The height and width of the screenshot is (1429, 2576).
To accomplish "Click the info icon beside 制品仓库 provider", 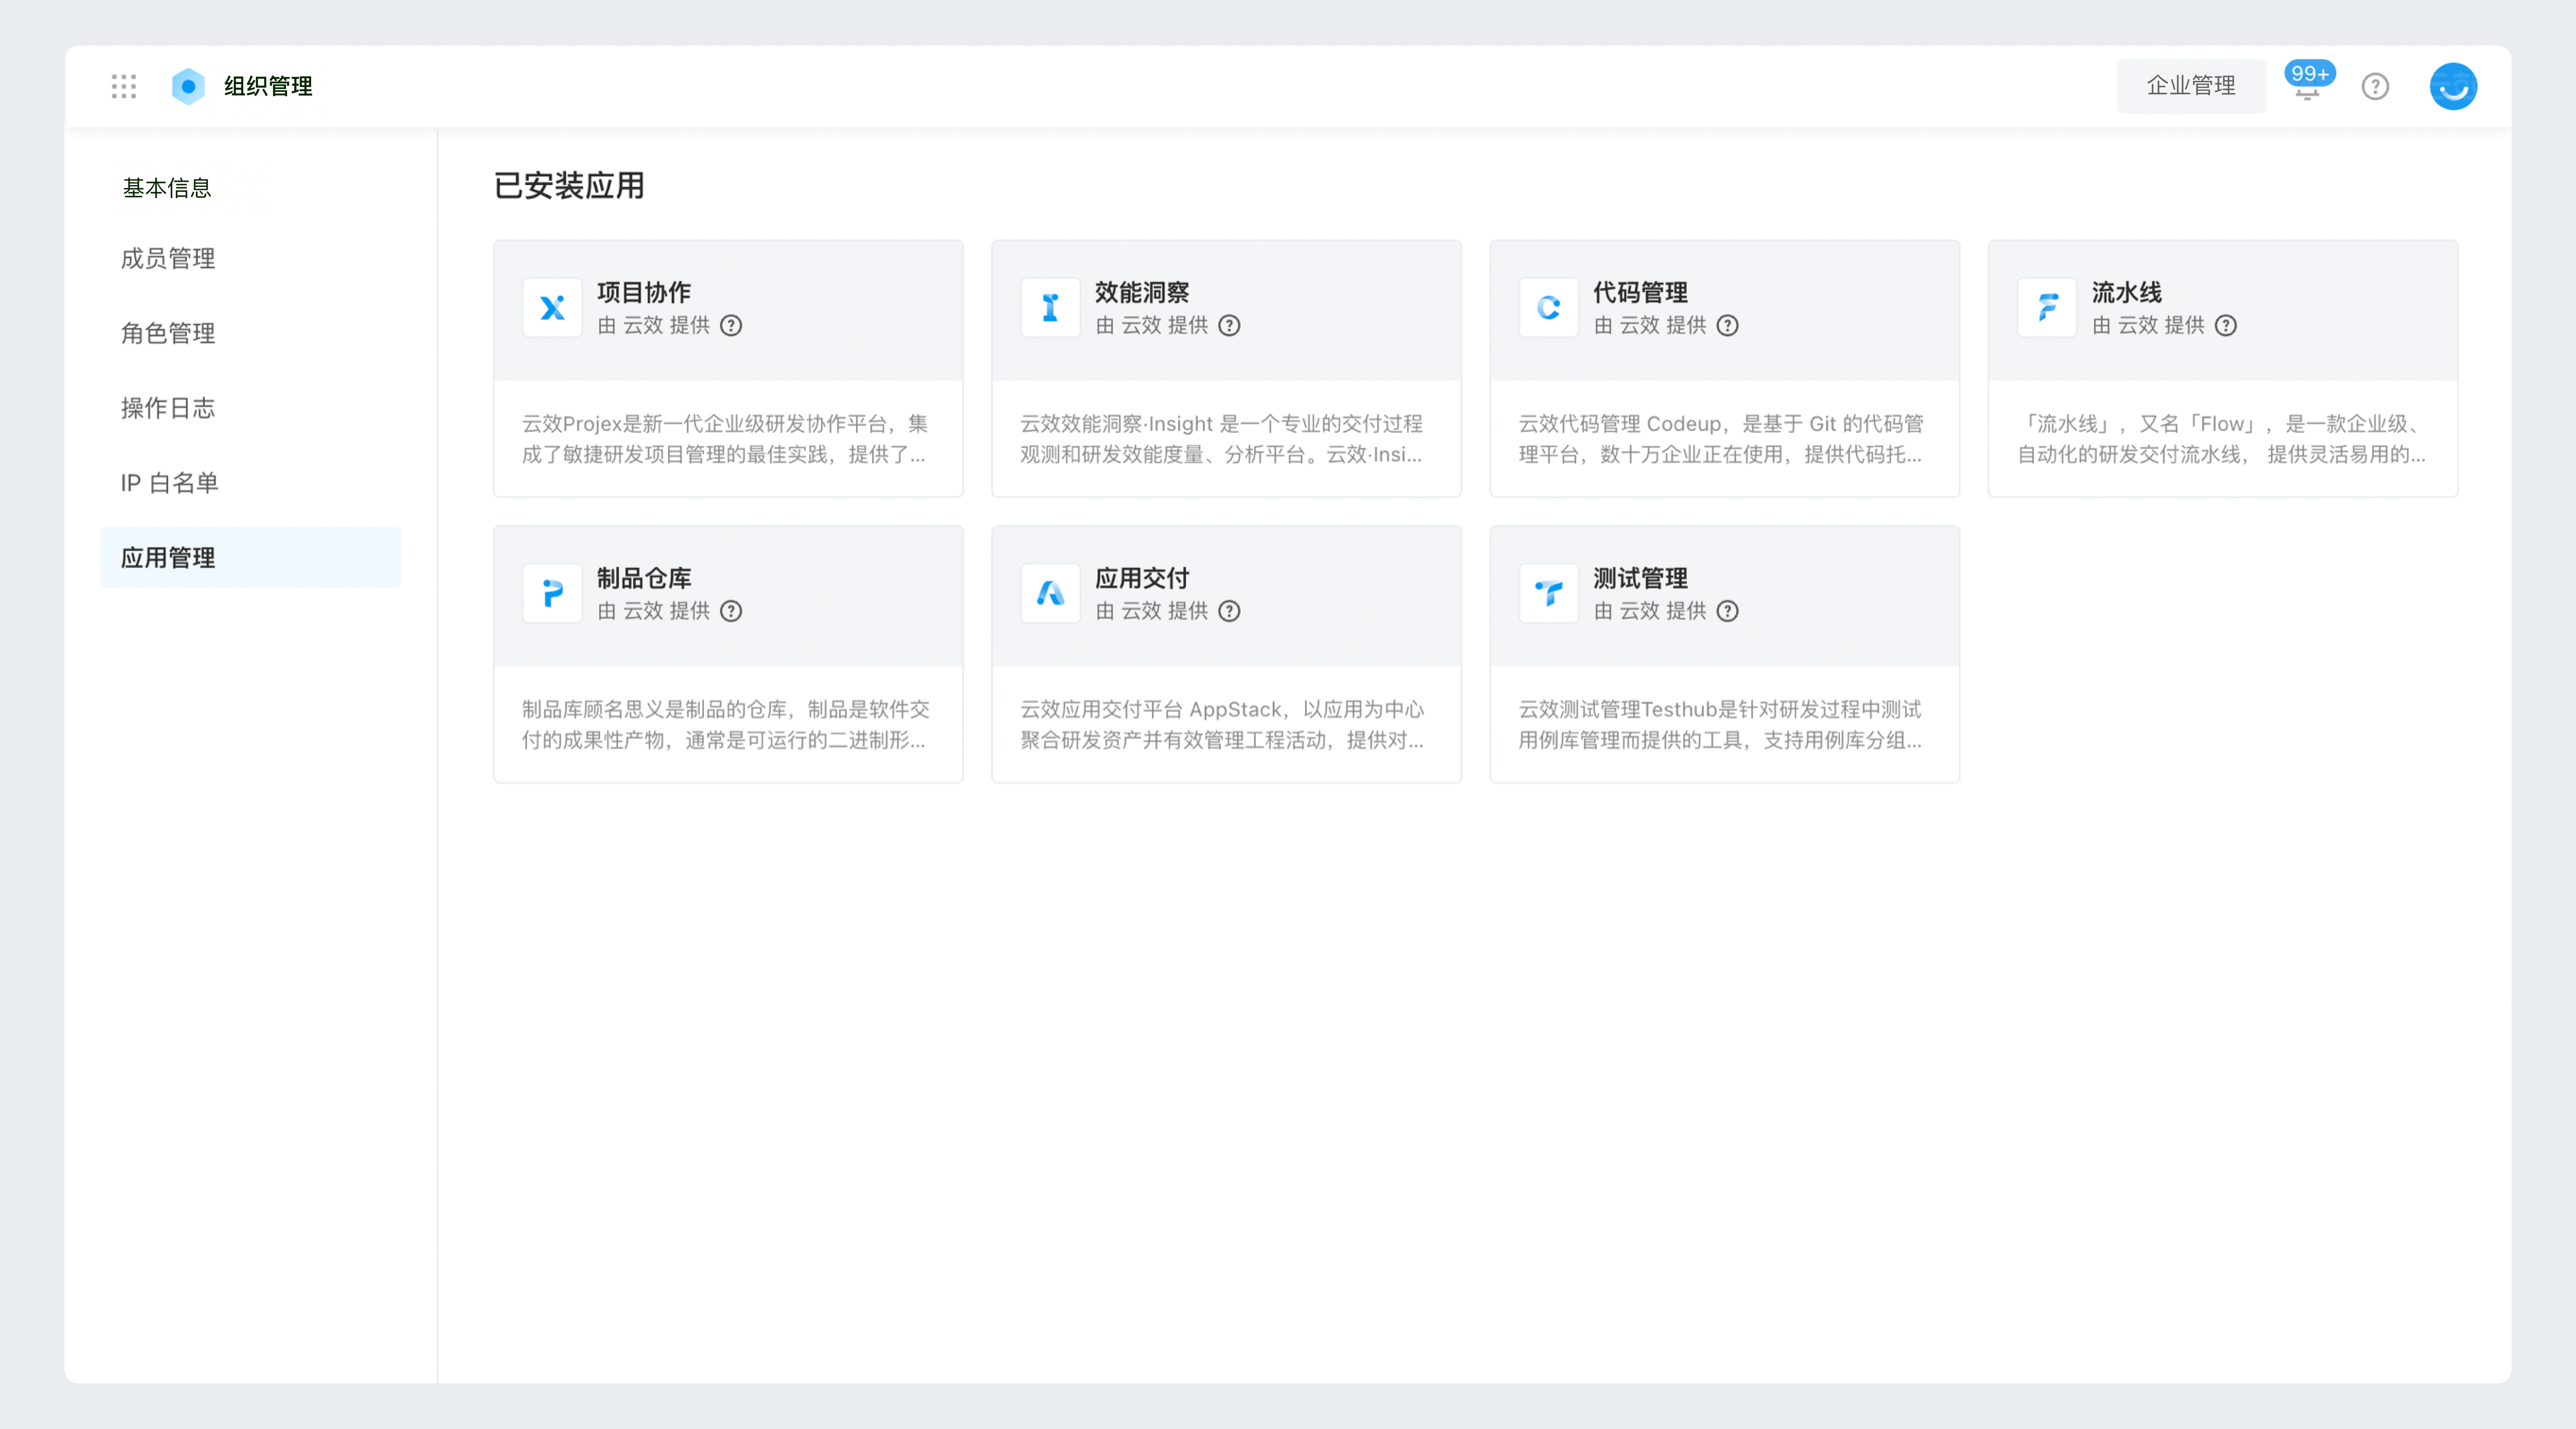I will coord(731,611).
